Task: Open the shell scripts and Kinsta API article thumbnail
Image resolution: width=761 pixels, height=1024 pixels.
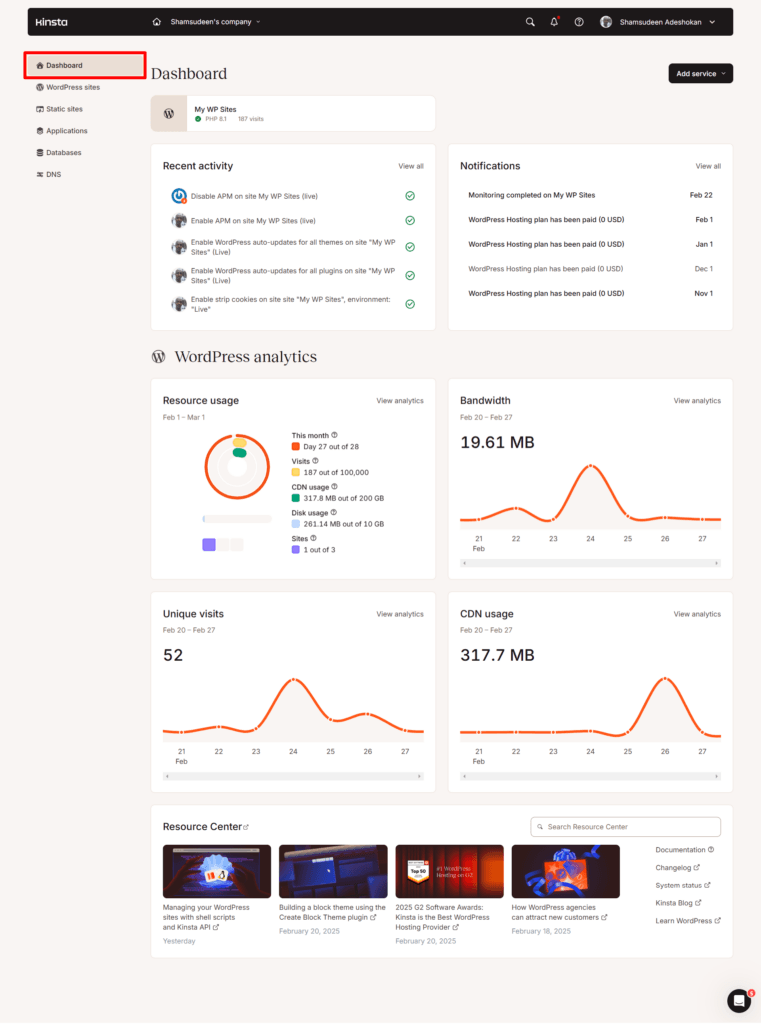Action: (x=217, y=872)
